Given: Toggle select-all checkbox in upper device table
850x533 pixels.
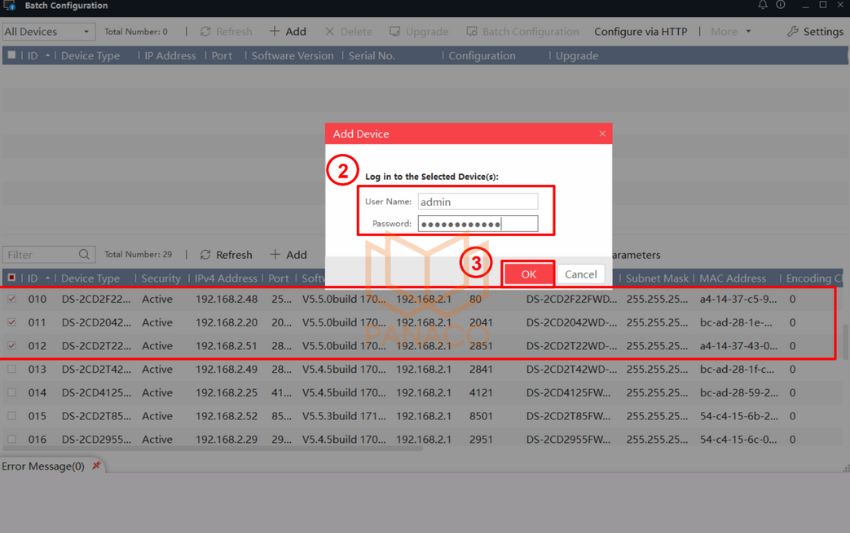Looking at the screenshot, I should click(x=11, y=55).
